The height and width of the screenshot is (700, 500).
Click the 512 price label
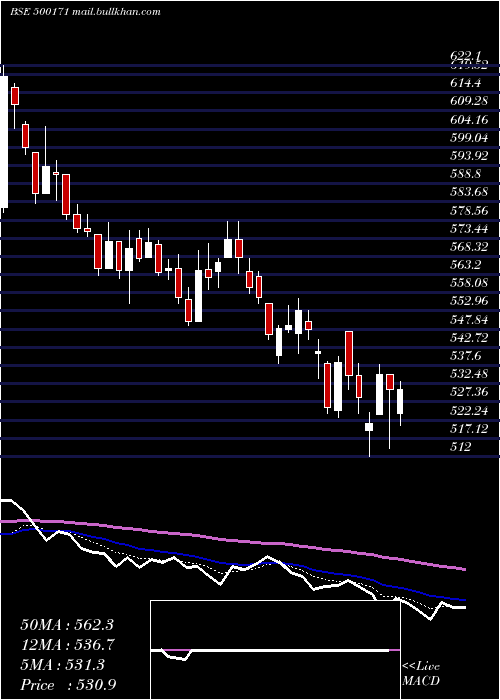(x=461, y=447)
